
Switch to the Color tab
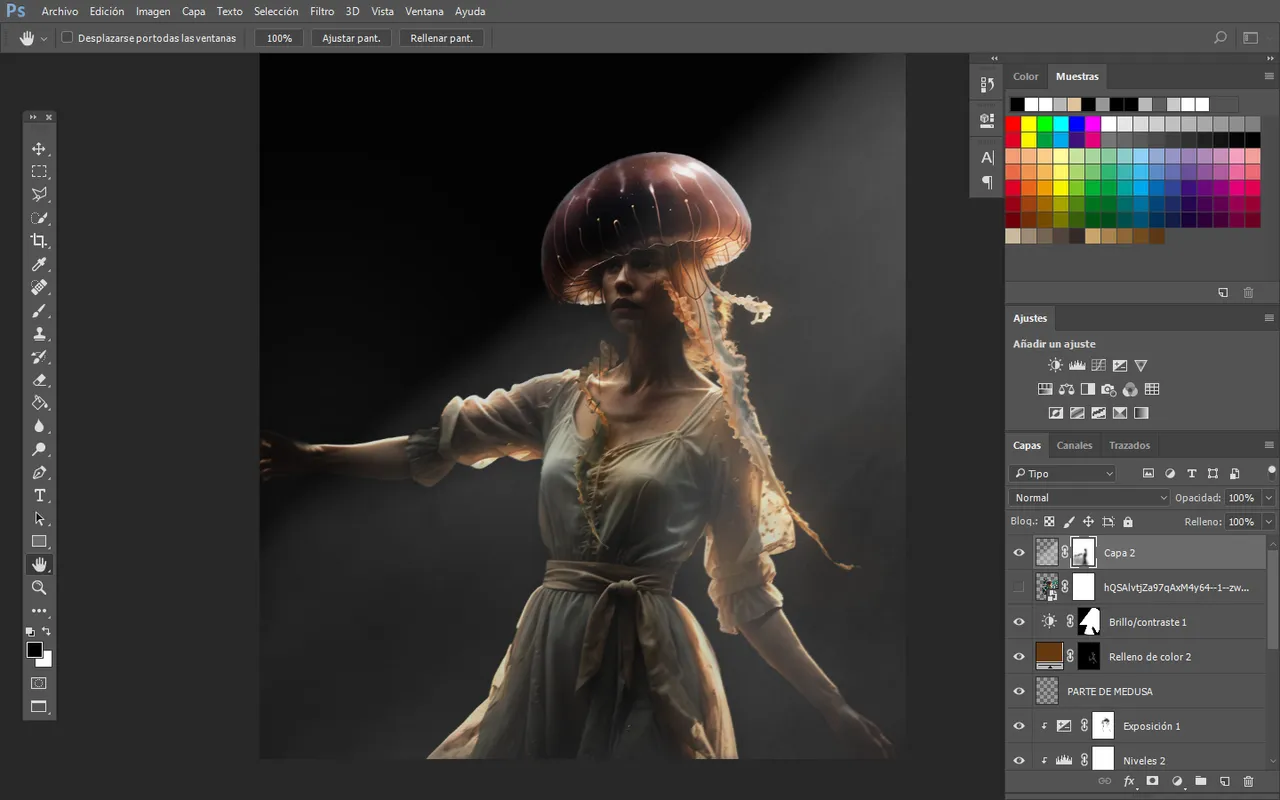[x=1026, y=76]
